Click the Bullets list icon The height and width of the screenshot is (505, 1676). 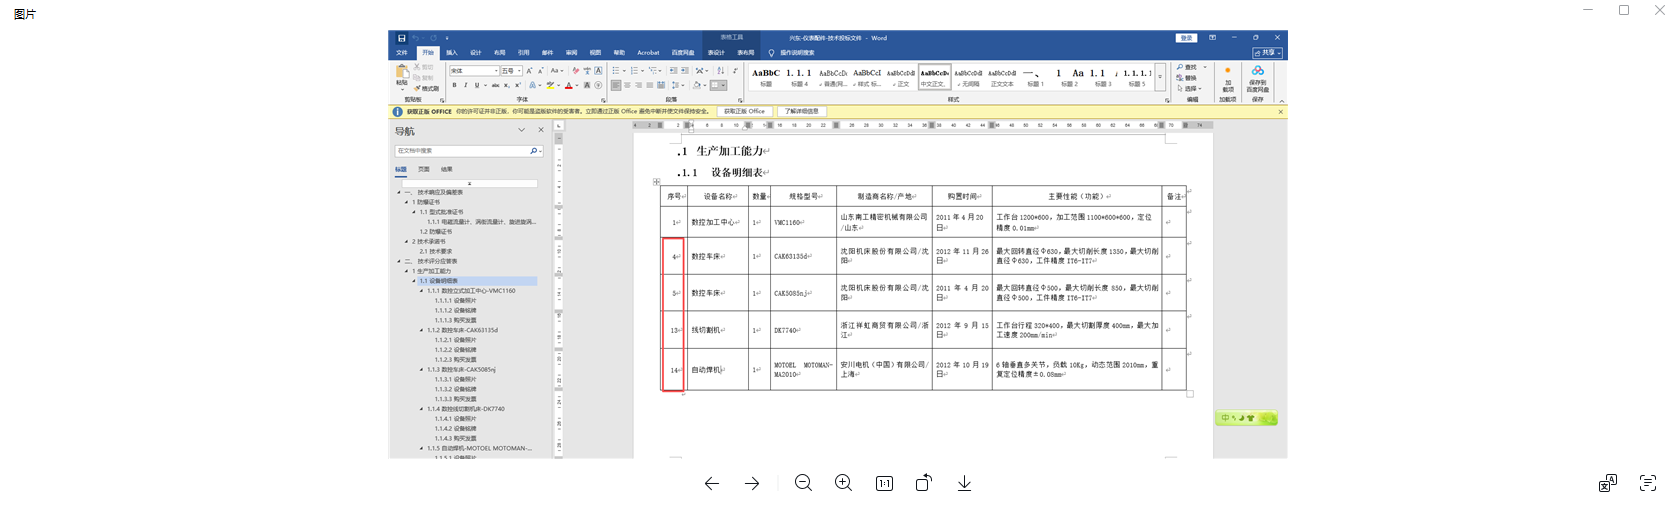click(616, 71)
